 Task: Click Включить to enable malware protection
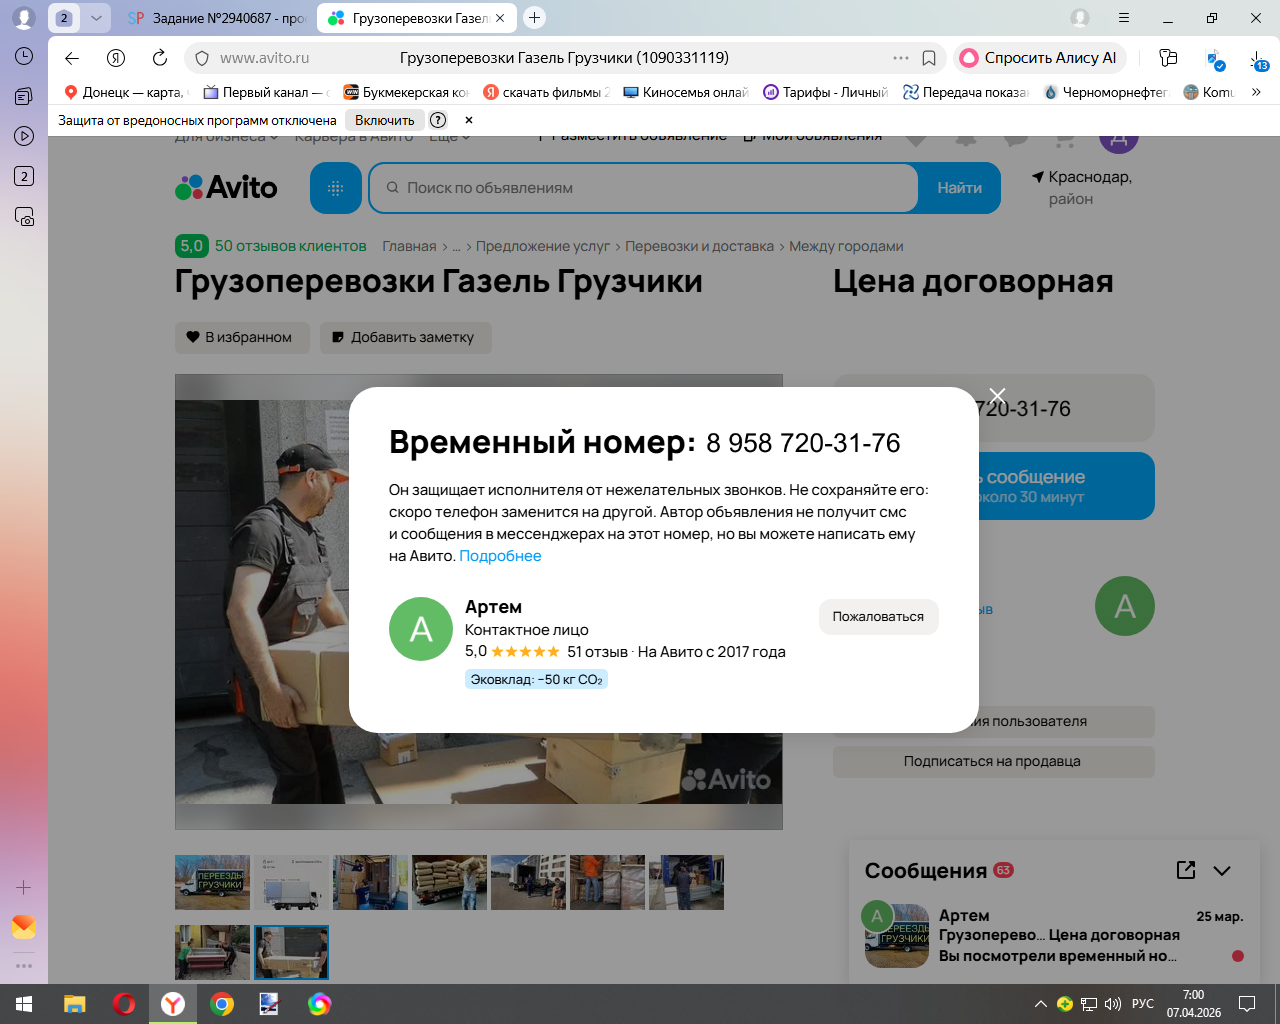click(x=385, y=120)
